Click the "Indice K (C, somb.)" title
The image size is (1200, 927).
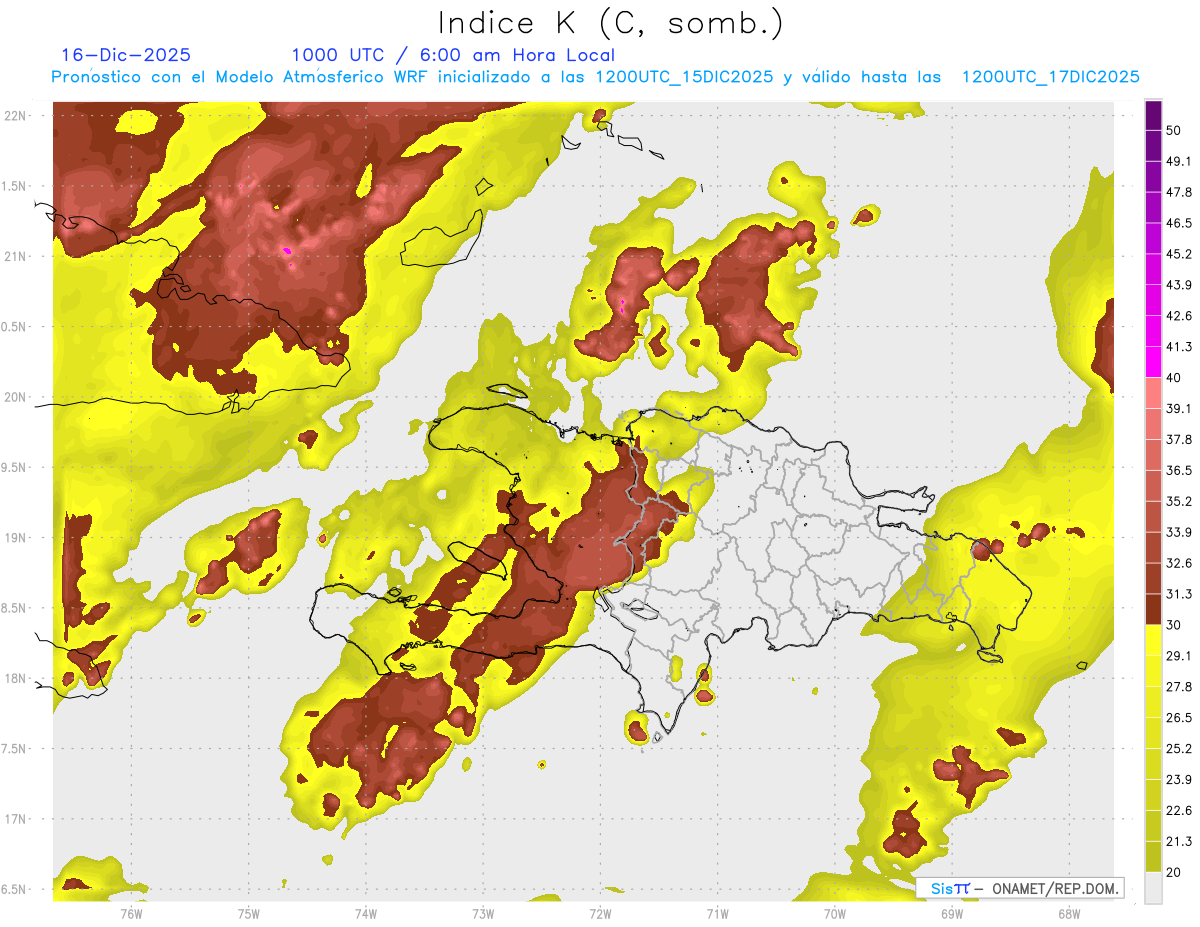coord(610,23)
